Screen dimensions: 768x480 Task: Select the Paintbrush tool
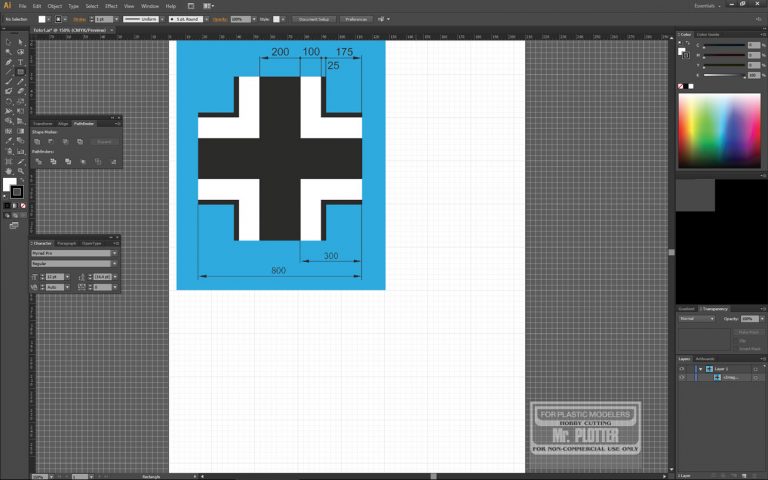[x=8, y=81]
